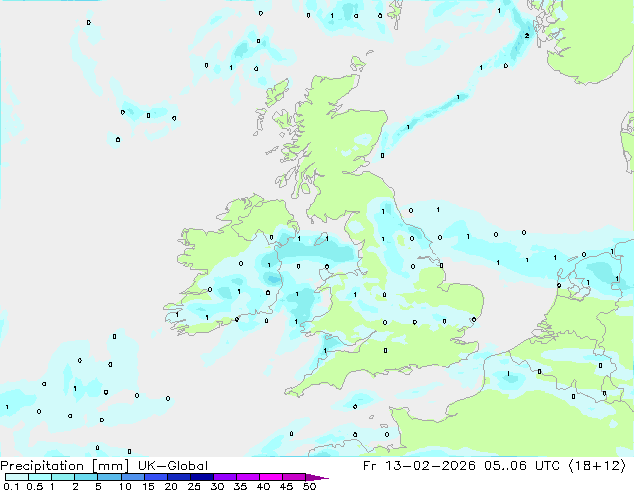This screenshot has width=634, height=490.
Task: Click the legend label "0.5"
Action: (x=35, y=486)
